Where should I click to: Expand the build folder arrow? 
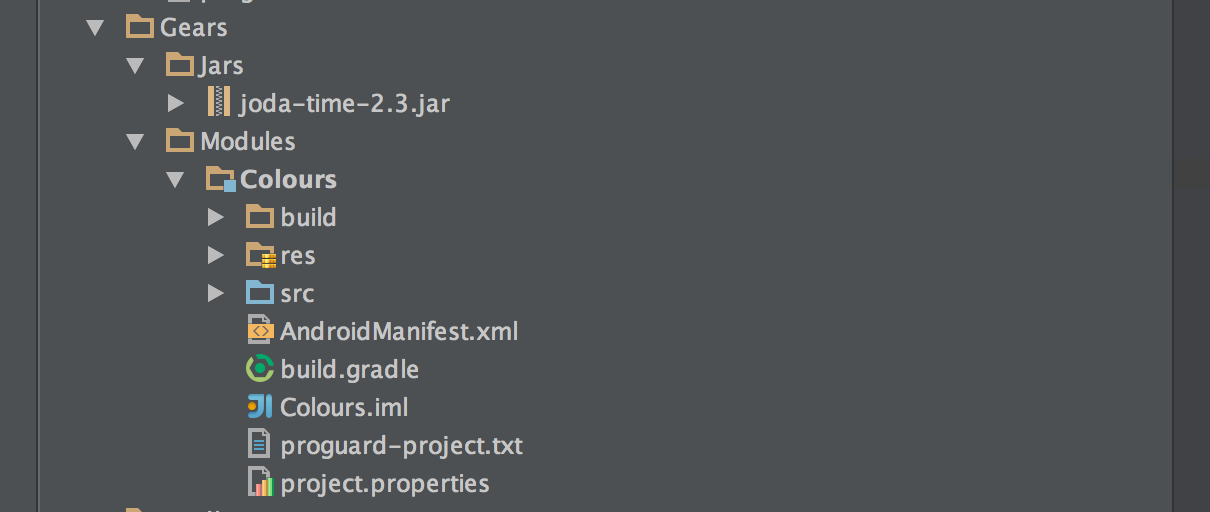(216, 217)
